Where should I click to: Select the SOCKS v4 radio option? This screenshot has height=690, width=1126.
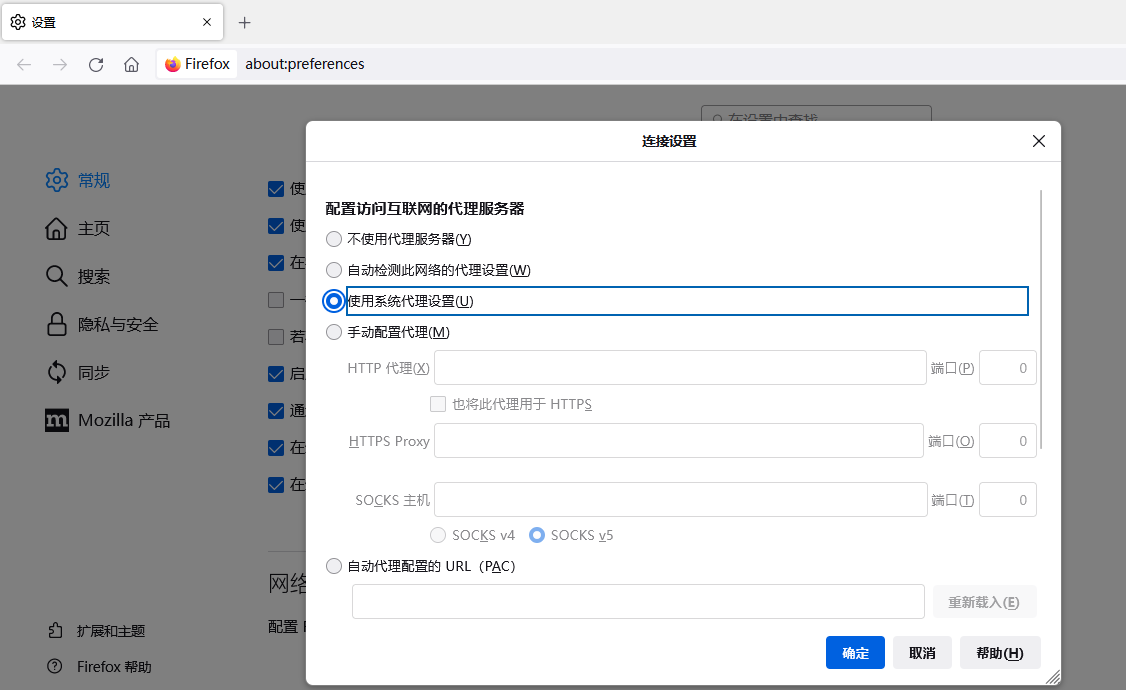[x=438, y=535]
